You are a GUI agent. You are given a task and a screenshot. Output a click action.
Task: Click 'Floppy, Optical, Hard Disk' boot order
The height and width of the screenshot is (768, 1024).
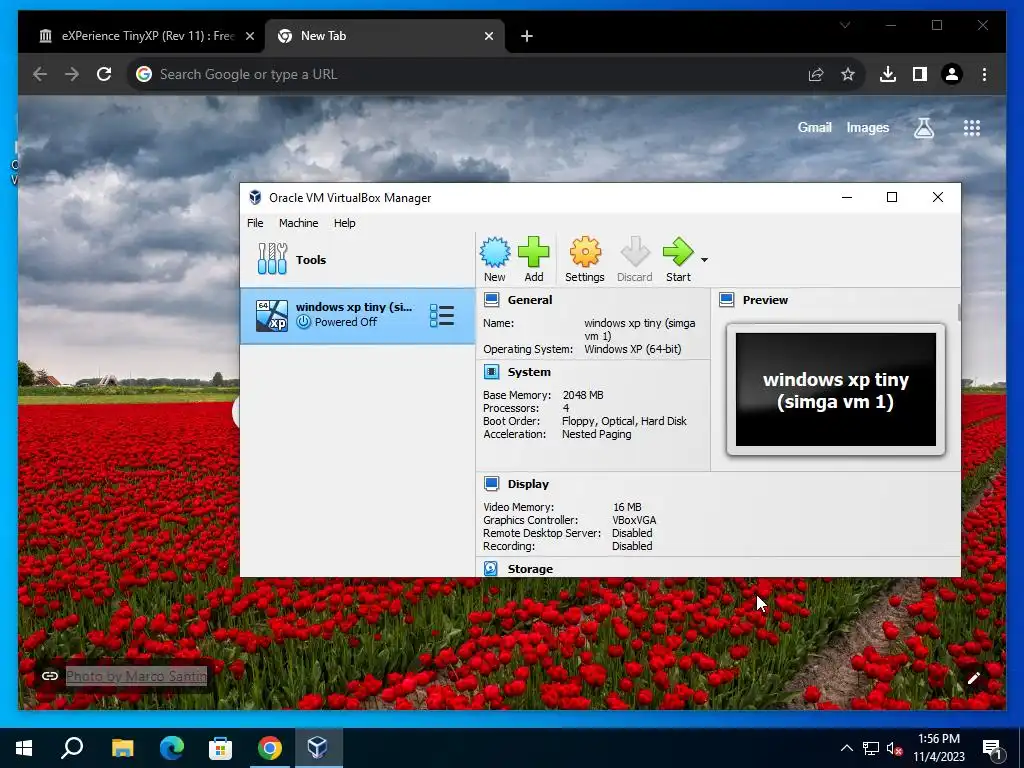[x=624, y=421]
